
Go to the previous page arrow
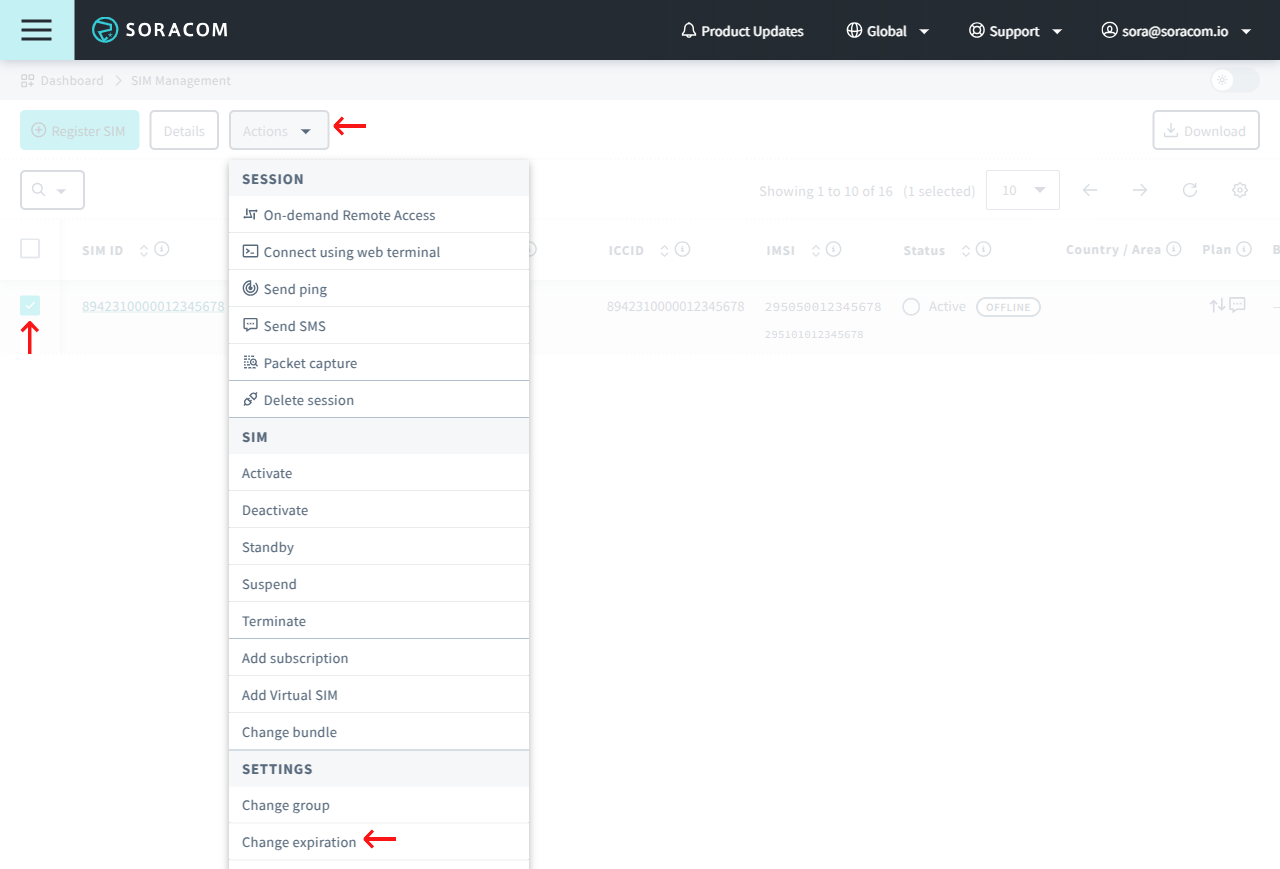(1090, 190)
